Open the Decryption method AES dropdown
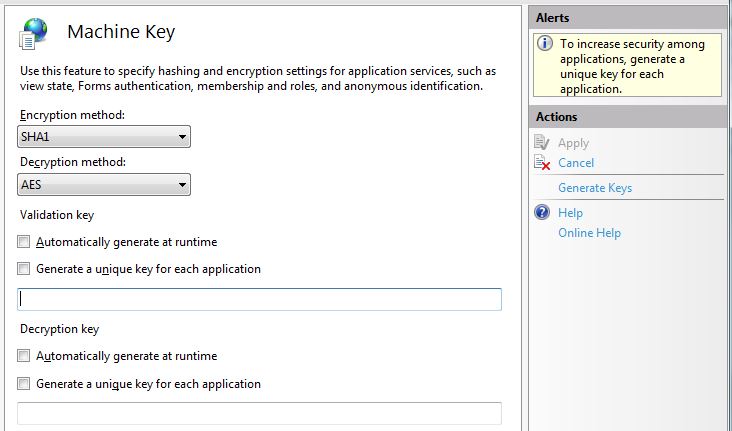Image resolution: width=732 pixels, height=431 pixels. click(104, 185)
